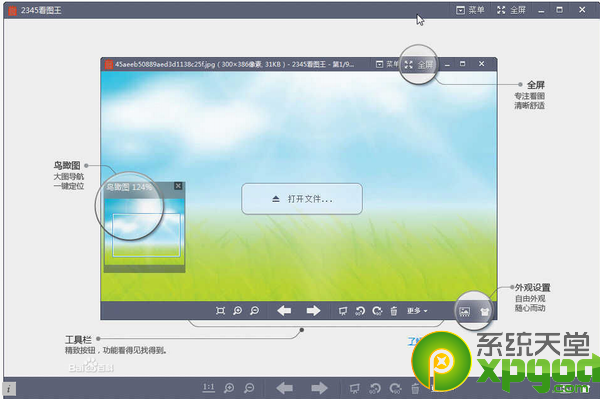This screenshot has height=399, width=600.
Task: Rotate image counterclockwise in the outer bottom bar
Action: 375,389
